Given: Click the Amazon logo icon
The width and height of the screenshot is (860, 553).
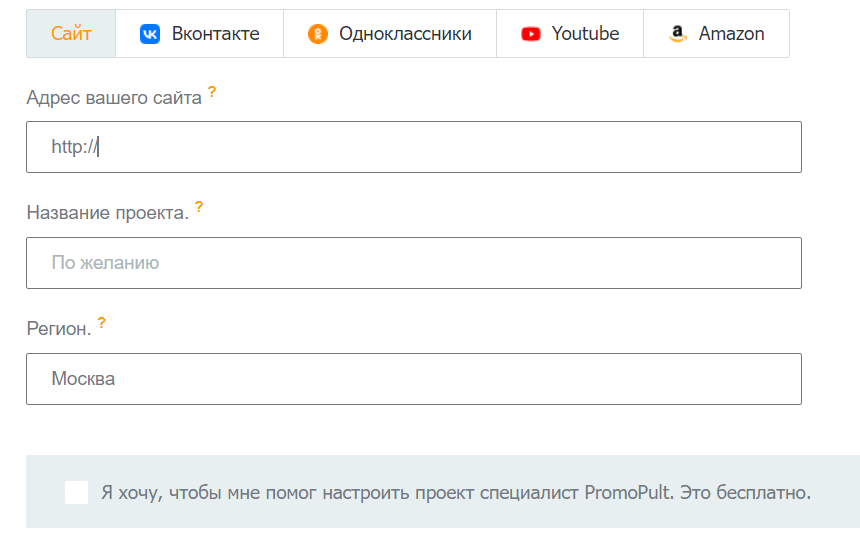Looking at the screenshot, I should coord(678,34).
